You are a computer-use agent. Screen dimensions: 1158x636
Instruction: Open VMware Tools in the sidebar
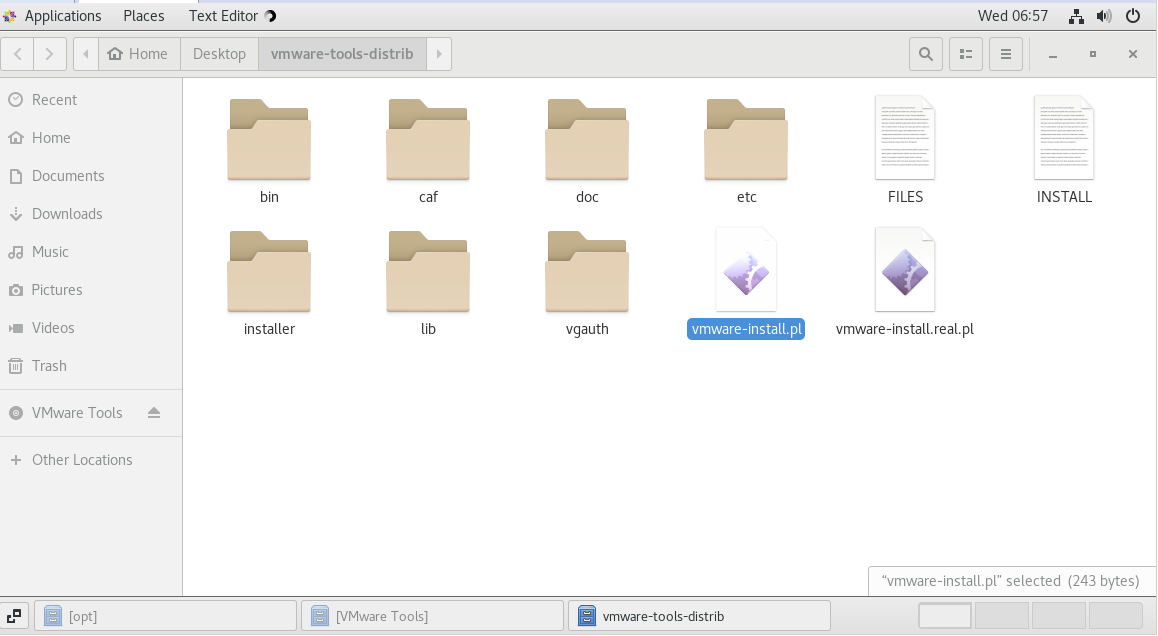point(77,413)
